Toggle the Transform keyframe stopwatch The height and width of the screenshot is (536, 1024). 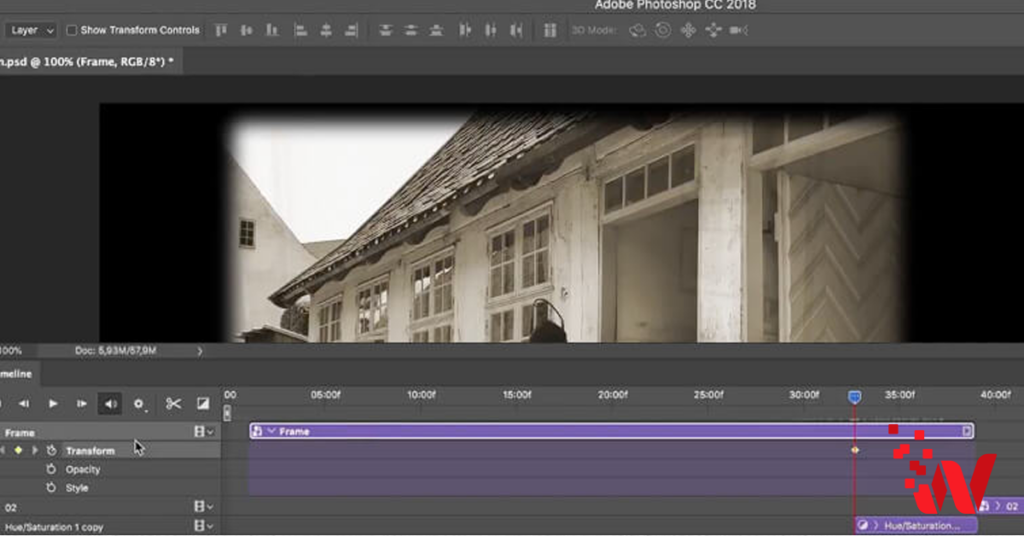coord(51,451)
